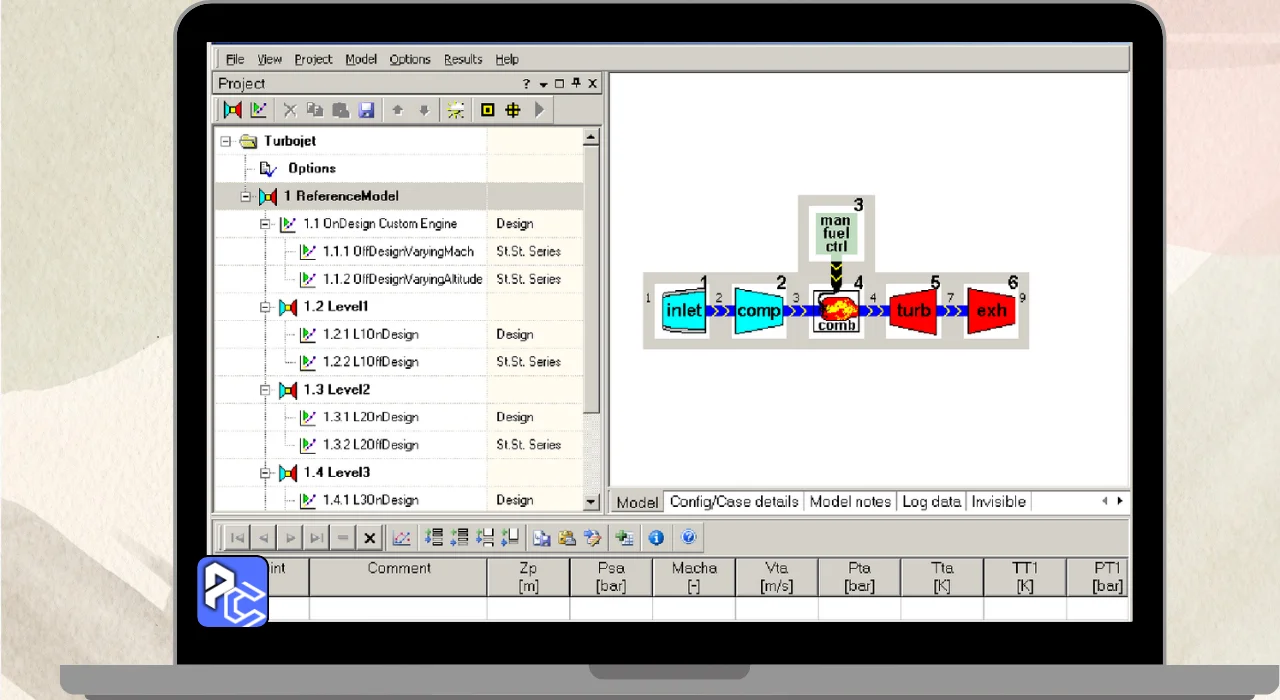Select the comb combustor component in the diagram

point(836,311)
